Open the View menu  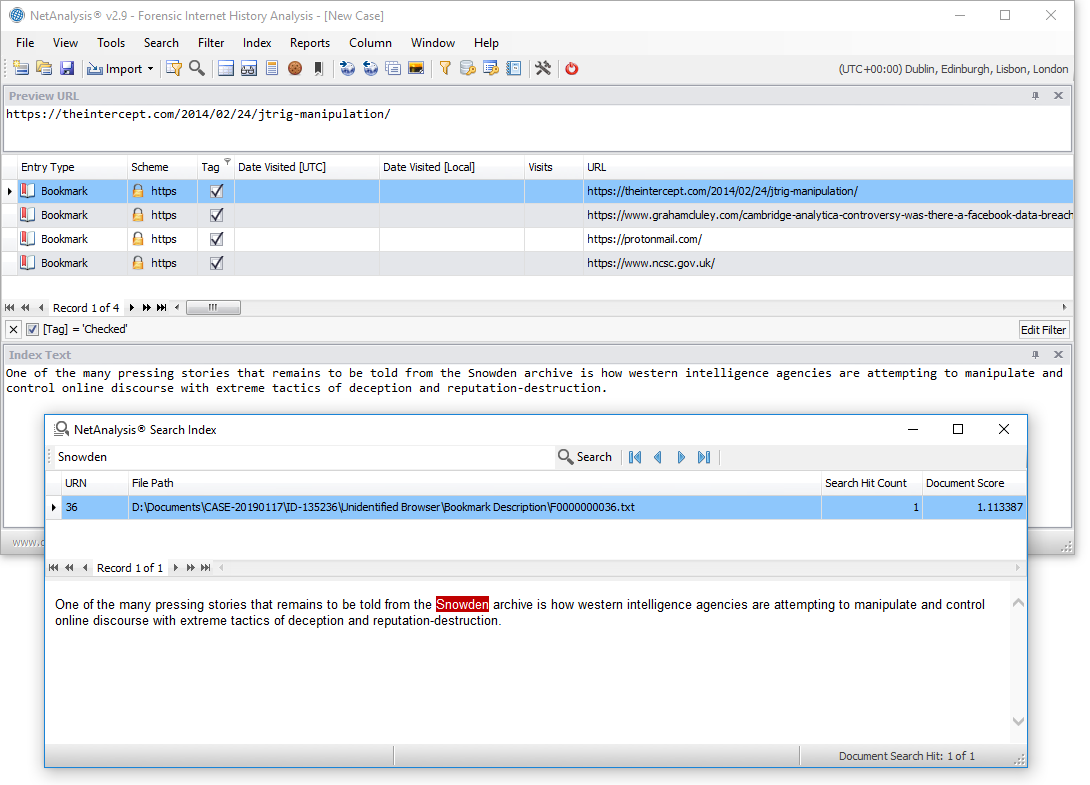tap(65, 43)
